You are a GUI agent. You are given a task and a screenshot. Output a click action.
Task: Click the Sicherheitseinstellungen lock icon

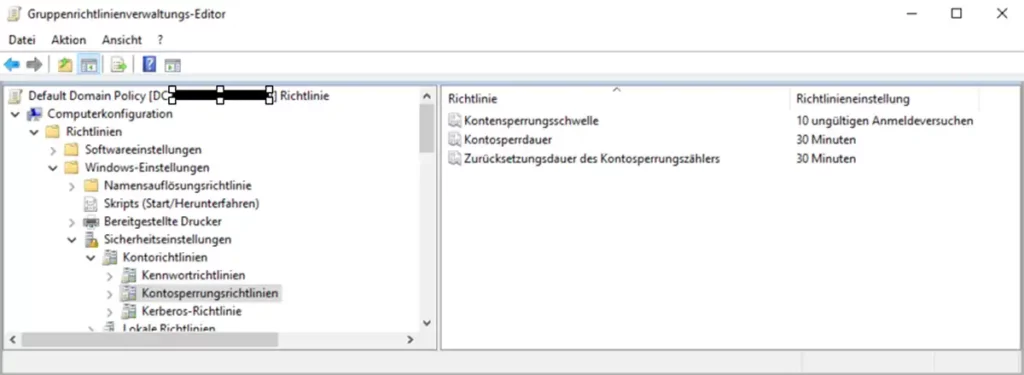91,240
